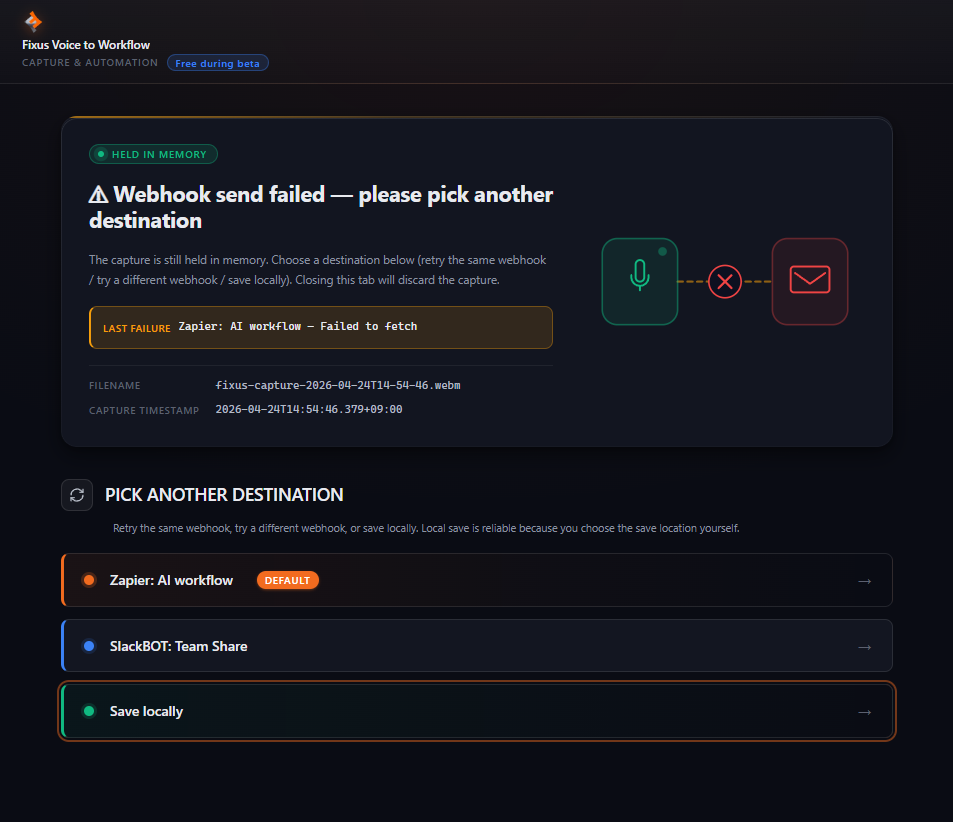This screenshot has width=953, height=822.
Task: Click the warning icon in the failure headline
Action: (101, 194)
